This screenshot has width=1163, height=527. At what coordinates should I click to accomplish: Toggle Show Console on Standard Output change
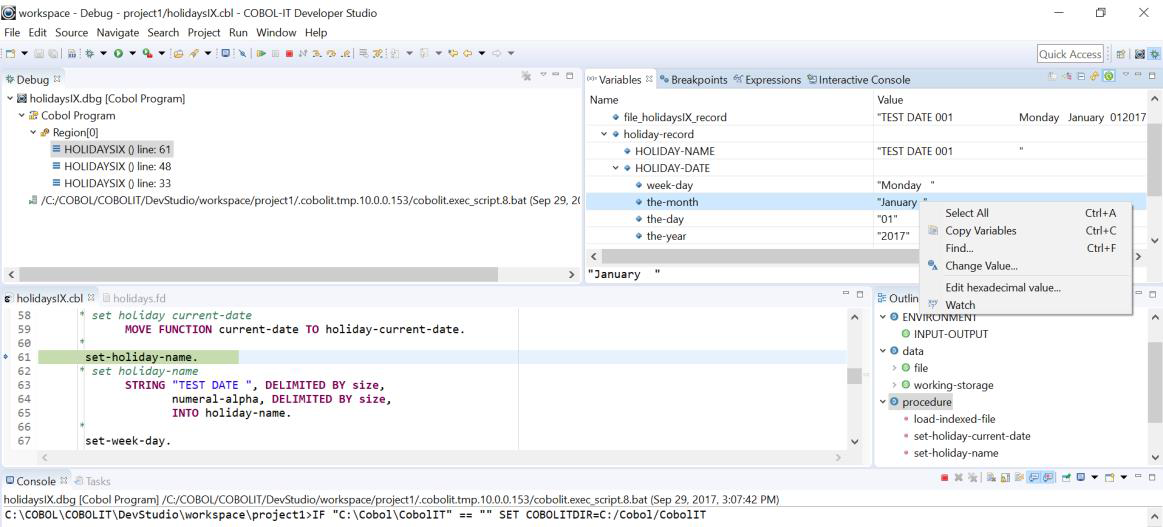tap(1034, 477)
